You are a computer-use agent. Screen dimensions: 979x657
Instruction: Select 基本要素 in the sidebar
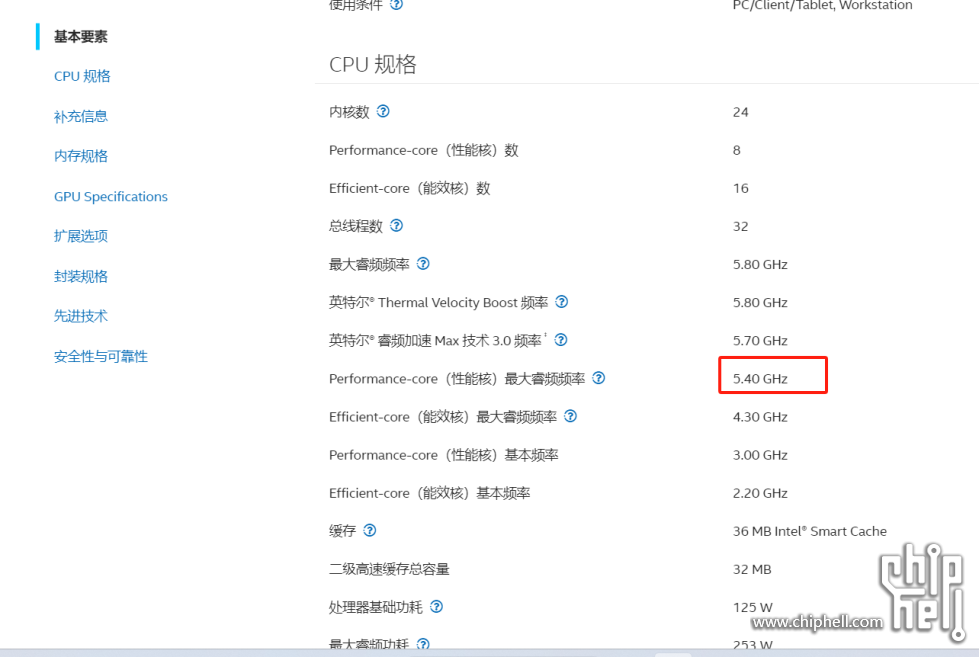click(x=81, y=36)
